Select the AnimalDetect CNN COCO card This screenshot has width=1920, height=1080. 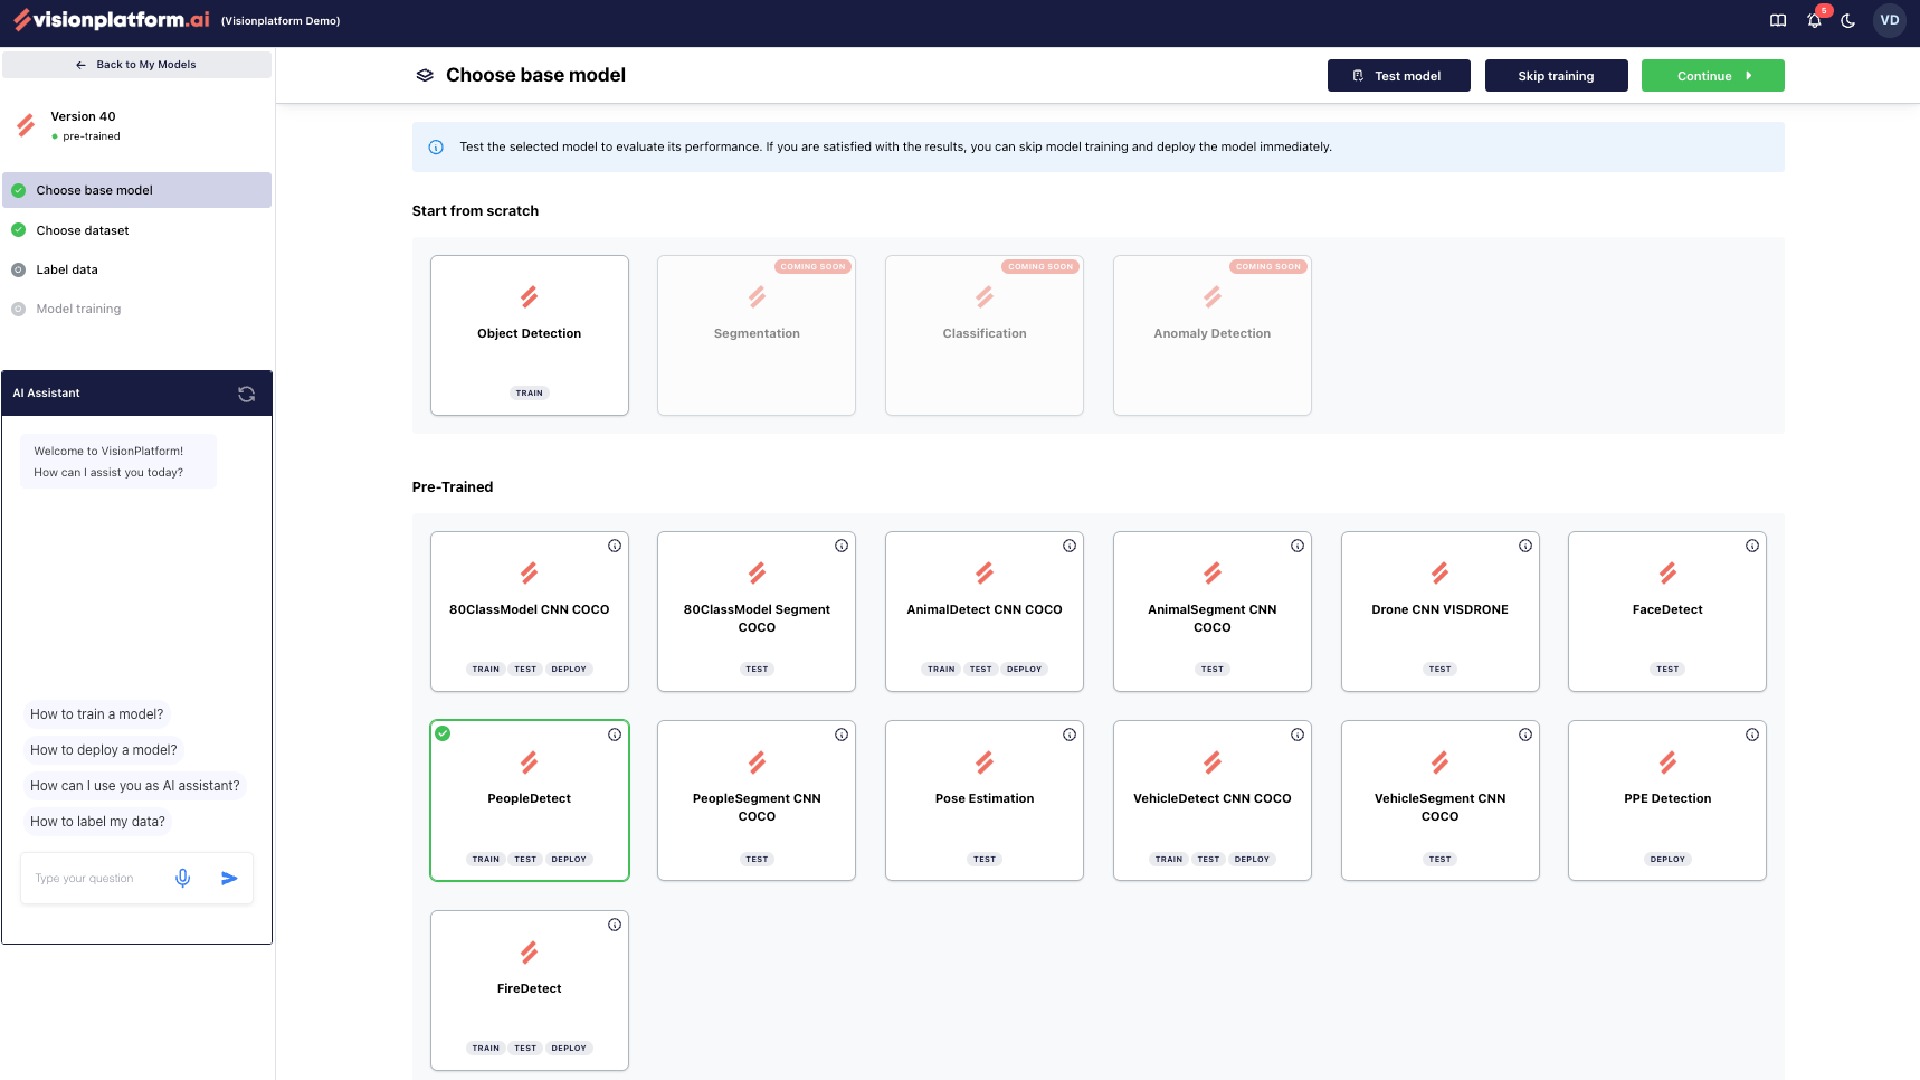[984, 611]
